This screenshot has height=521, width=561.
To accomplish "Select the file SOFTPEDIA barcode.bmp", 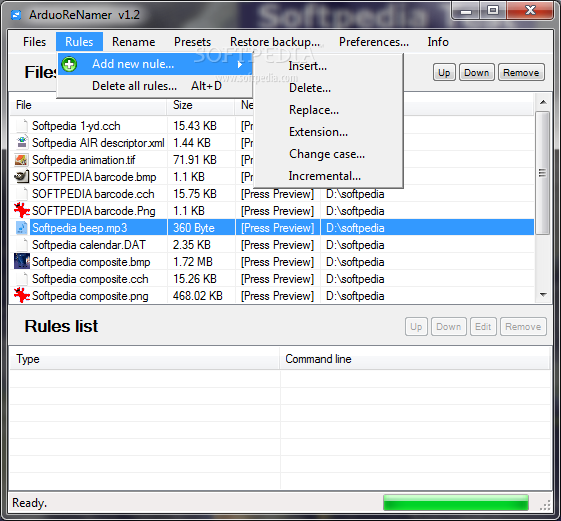I will pyautogui.click(x=94, y=177).
